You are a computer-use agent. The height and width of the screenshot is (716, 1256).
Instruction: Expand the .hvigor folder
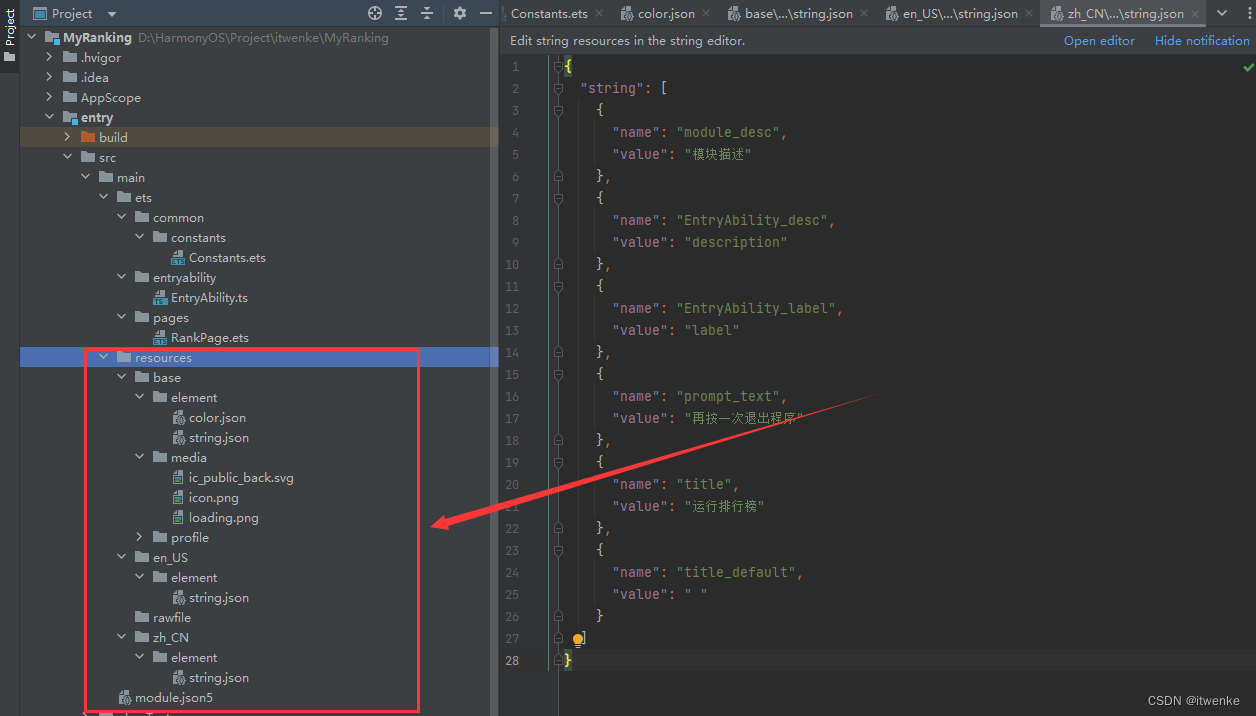pos(50,58)
